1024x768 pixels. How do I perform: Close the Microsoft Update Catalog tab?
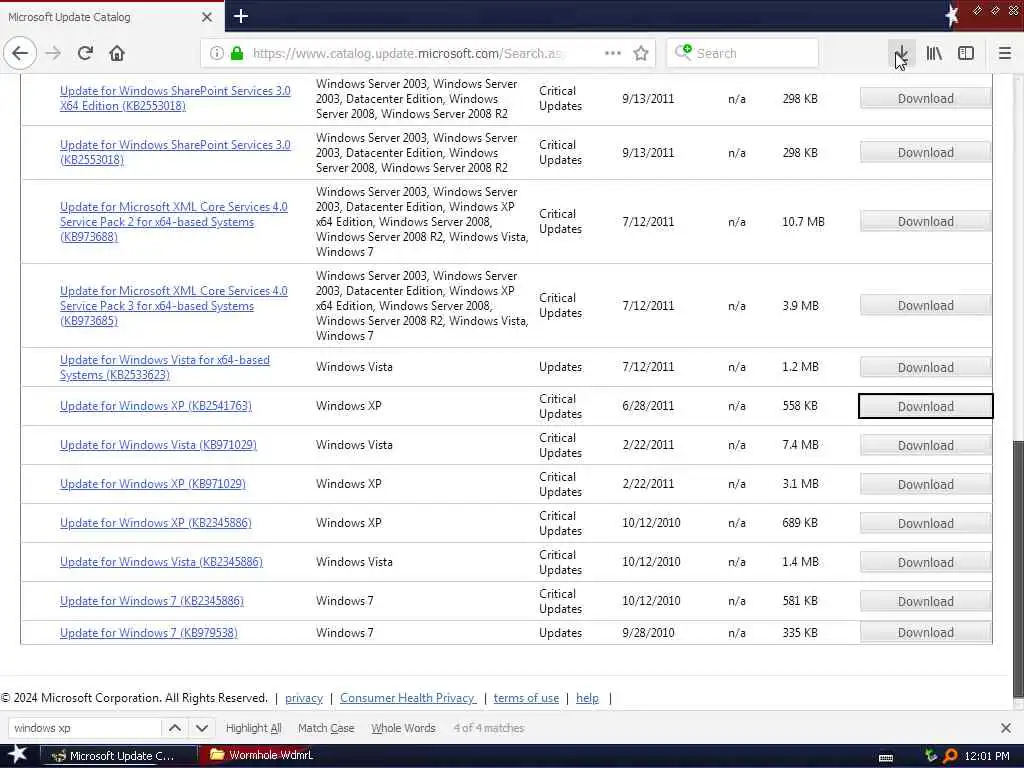[206, 17]
